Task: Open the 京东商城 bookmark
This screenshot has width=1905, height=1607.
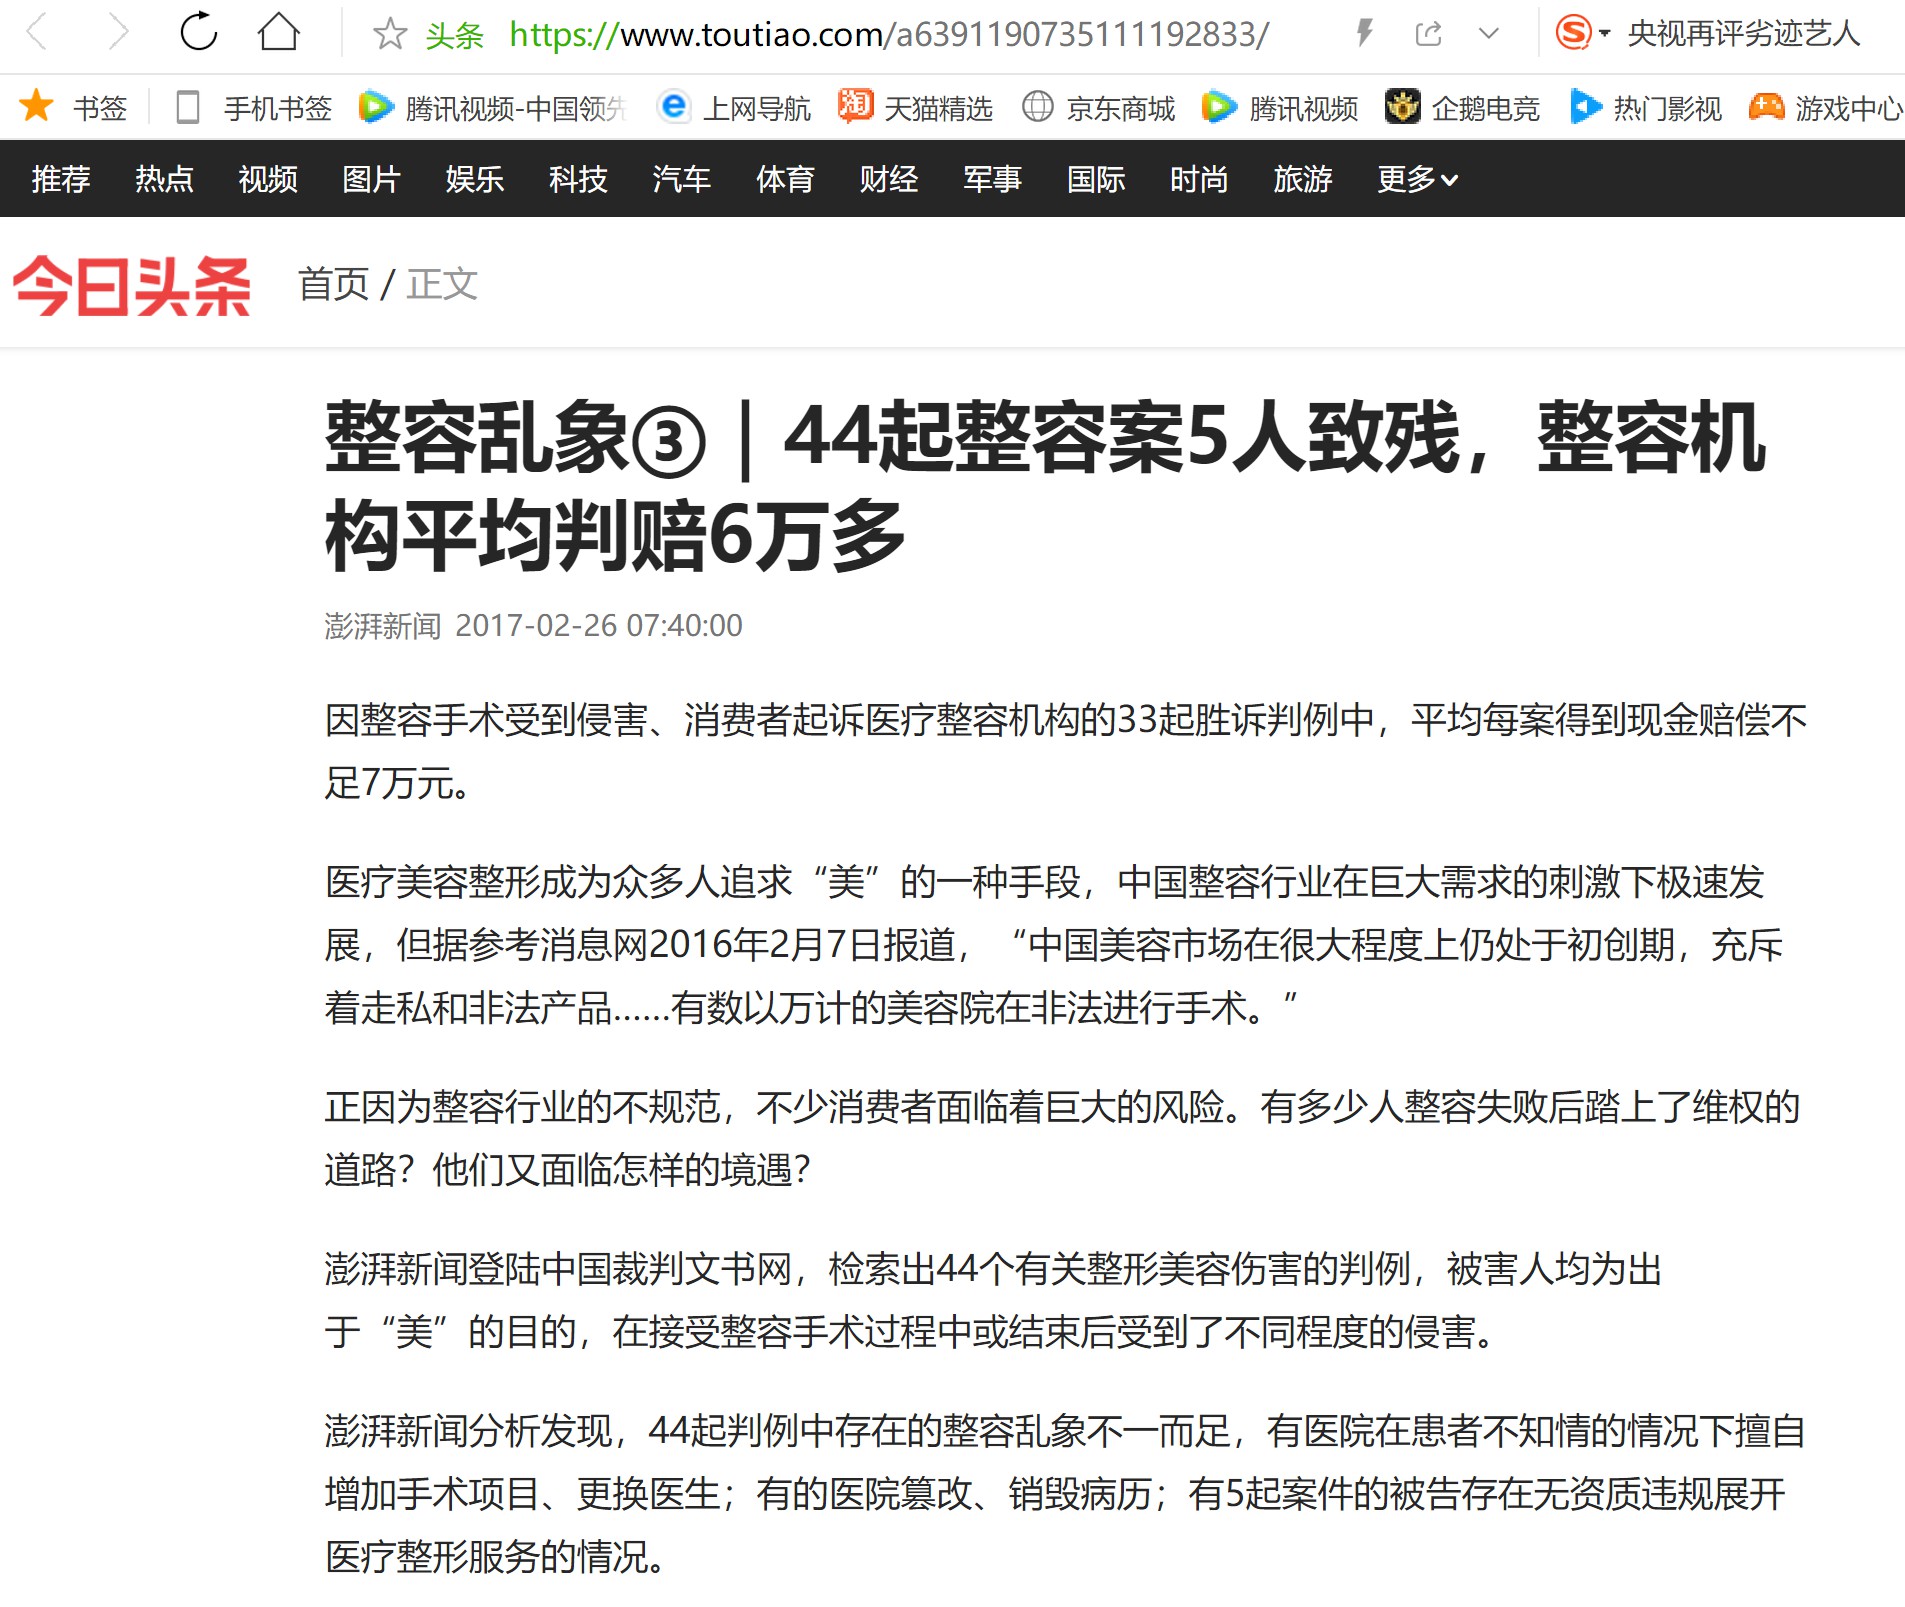Action: (1098, 107)
